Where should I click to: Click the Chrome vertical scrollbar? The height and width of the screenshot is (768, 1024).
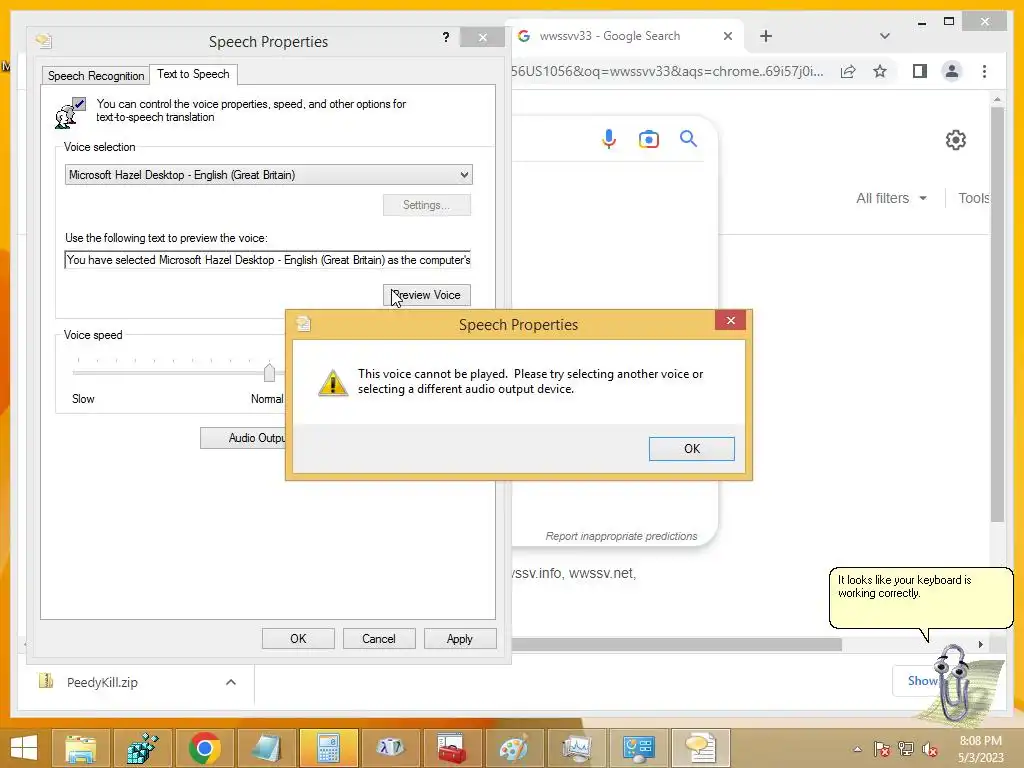(997, 313)
